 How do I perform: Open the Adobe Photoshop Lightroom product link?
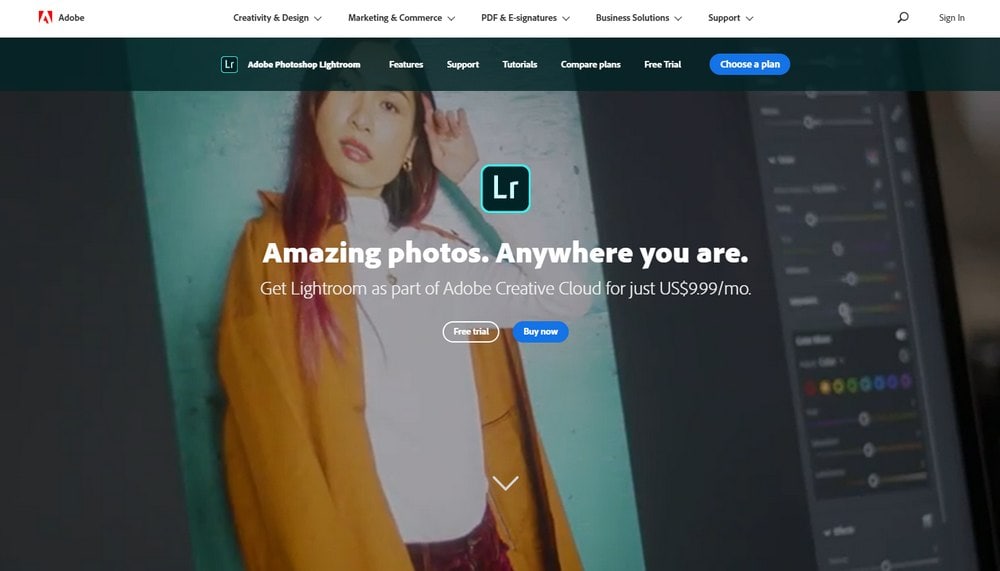[x=304, y=64]
